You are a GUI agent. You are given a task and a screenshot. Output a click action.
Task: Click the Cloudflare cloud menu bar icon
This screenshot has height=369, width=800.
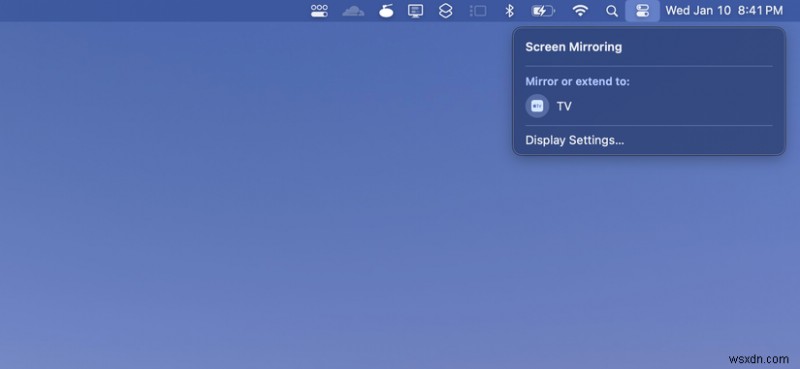coord(353,11)
